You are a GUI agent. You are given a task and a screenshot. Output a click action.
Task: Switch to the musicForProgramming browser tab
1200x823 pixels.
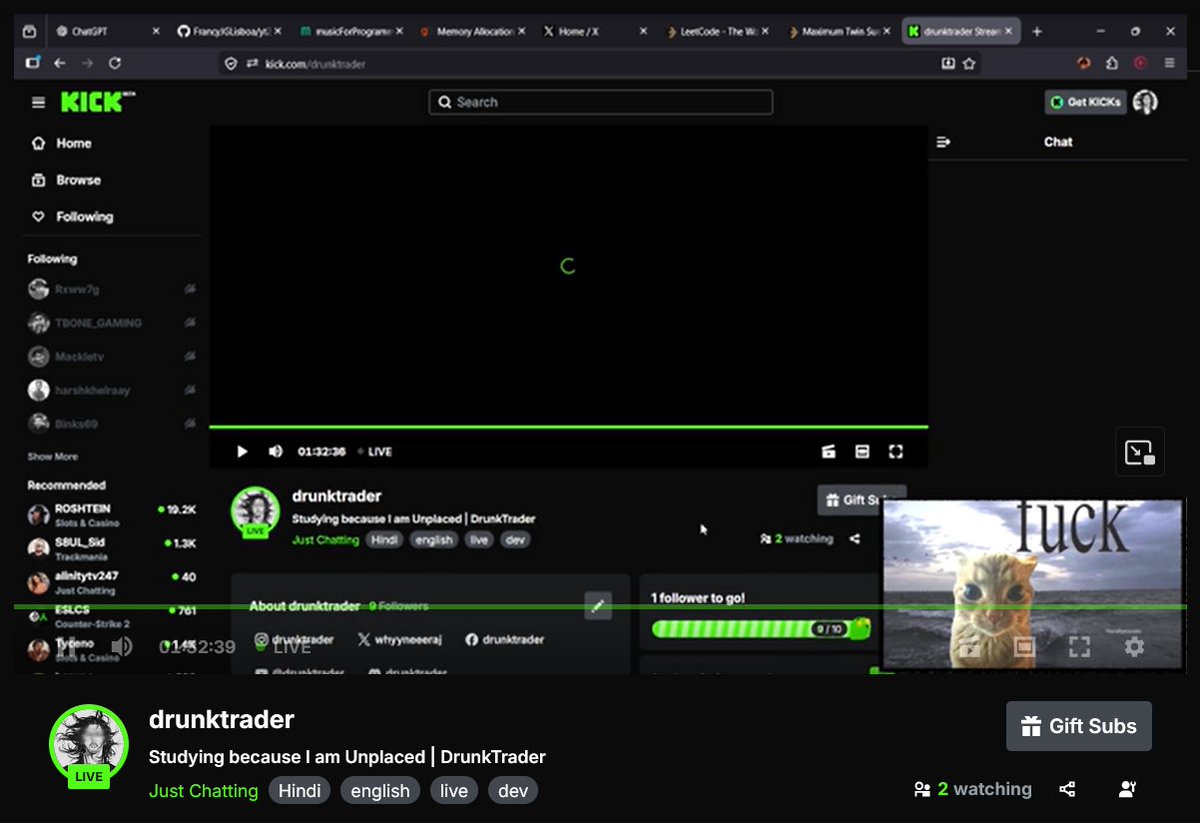[350, 32]
